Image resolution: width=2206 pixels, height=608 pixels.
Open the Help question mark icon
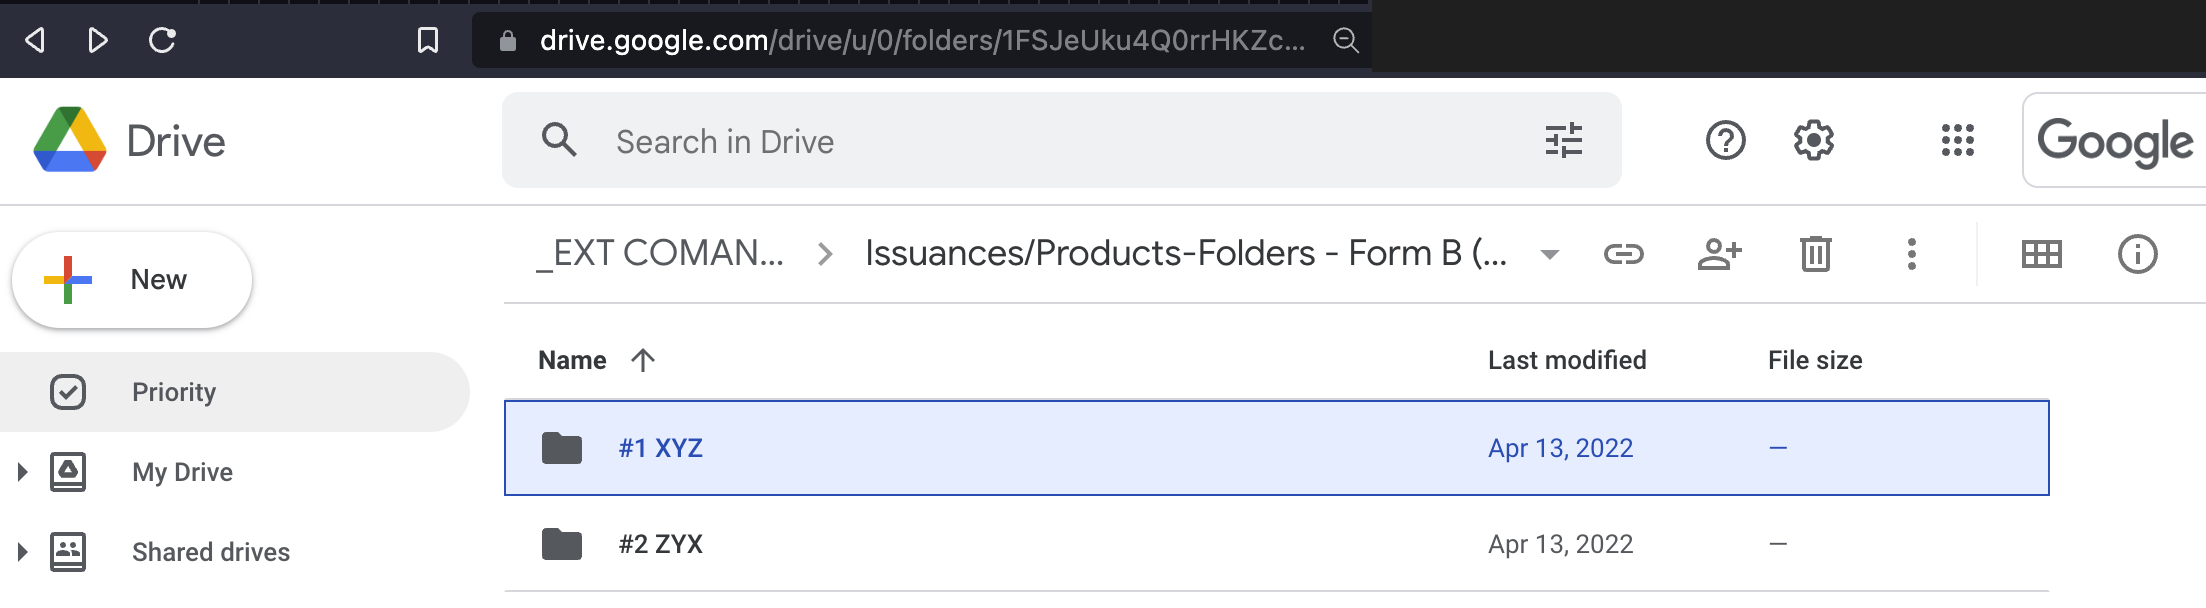(1725, 141)
